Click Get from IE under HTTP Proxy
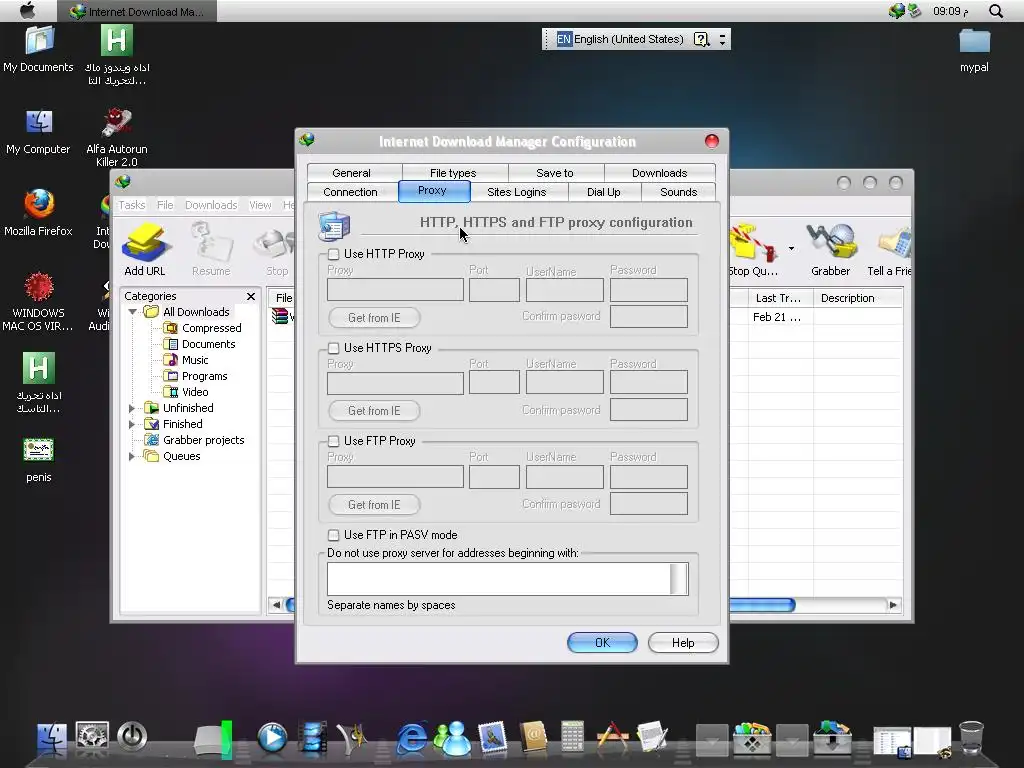The width and height of the screenshot is (1024, 768). click(x=374, y=318)
